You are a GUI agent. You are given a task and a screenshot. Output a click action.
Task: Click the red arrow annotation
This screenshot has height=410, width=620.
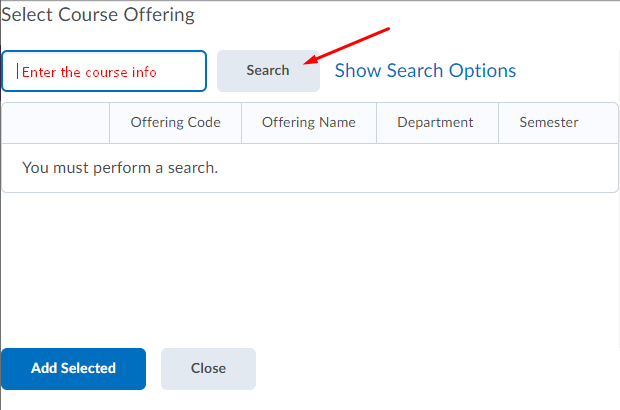click(350, 46)
